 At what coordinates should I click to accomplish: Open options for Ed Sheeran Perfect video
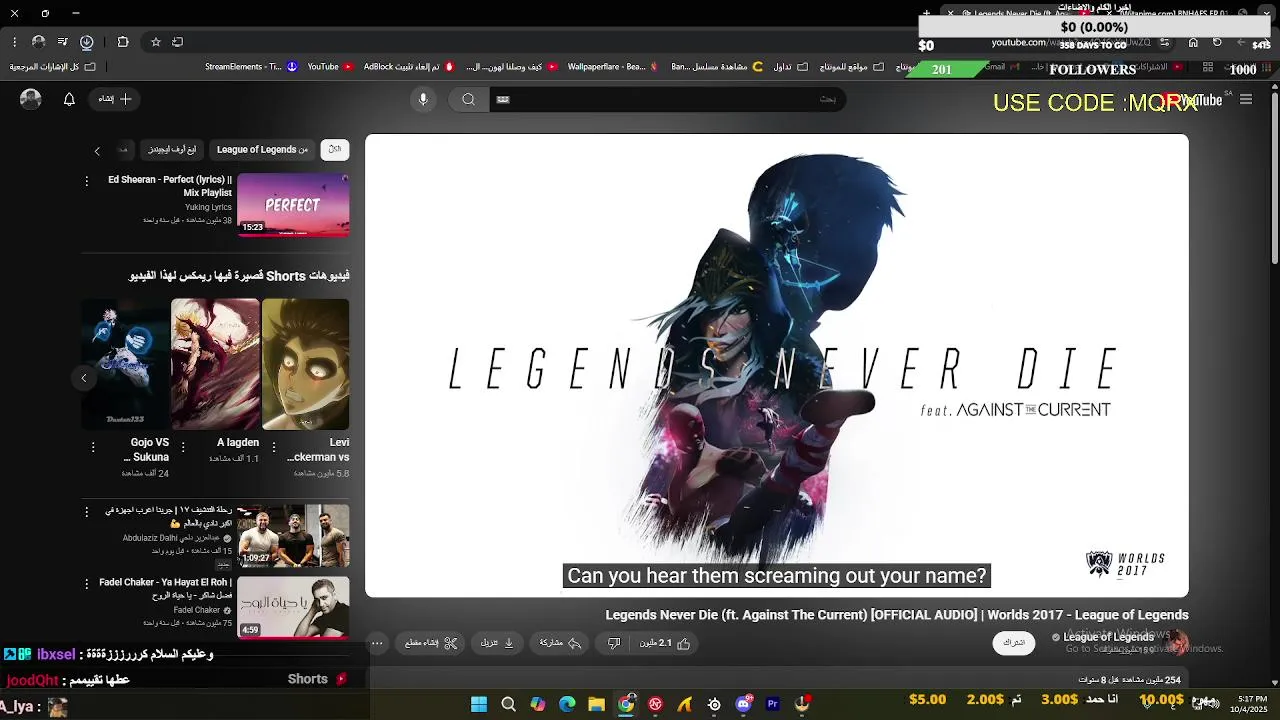tap(87, 181)
